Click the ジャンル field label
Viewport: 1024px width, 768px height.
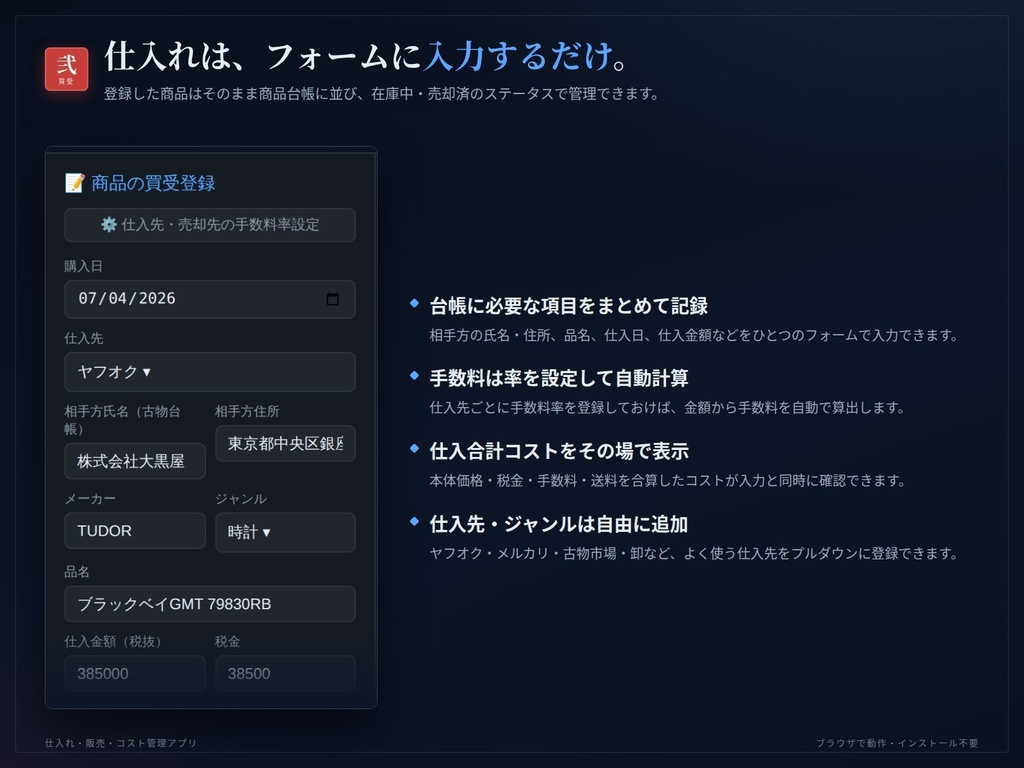[241, 499]
